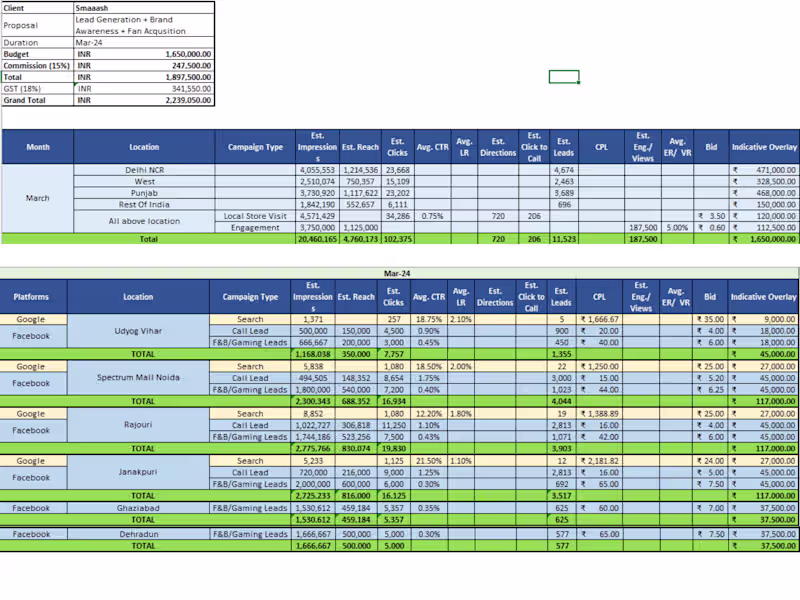Select the Search campaign cell for Rajouri
Viewport: 800px width, 600px height.
click(x=249, y=414)
